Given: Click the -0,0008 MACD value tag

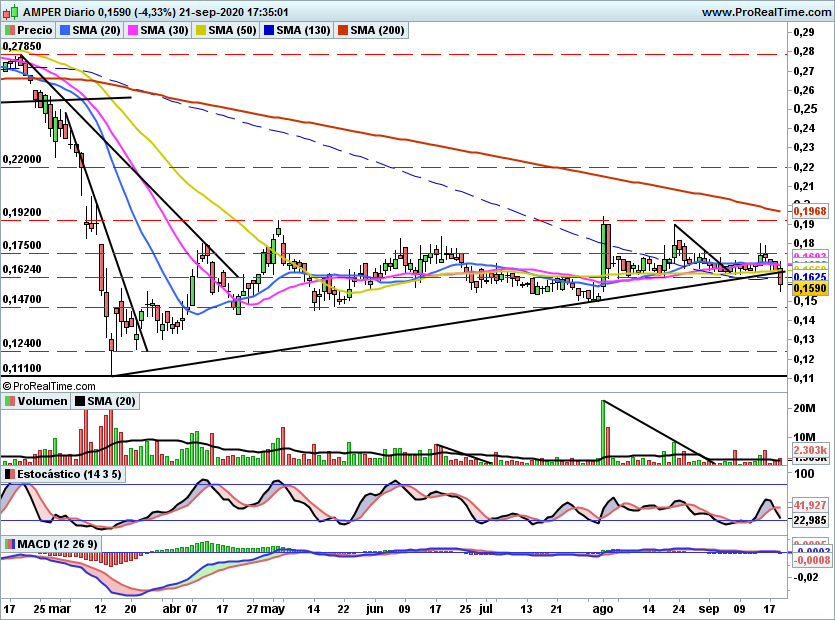Looking at the screenshot, I should (812, 560).
